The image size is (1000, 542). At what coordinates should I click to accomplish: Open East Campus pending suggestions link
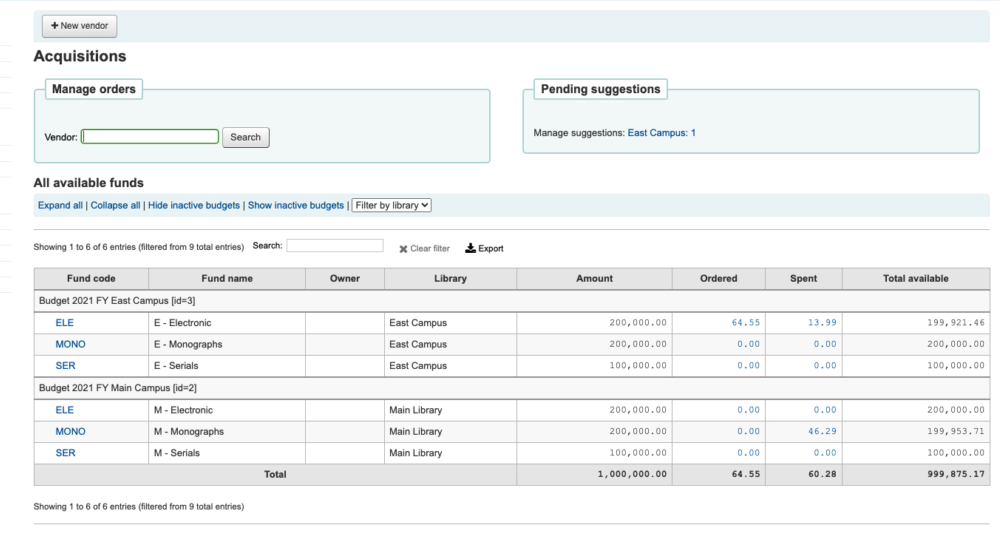(661, 132)
